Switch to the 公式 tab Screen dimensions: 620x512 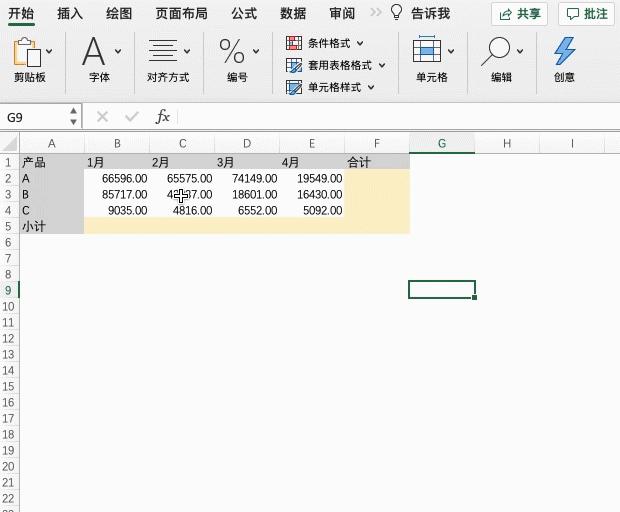point(244,13)
